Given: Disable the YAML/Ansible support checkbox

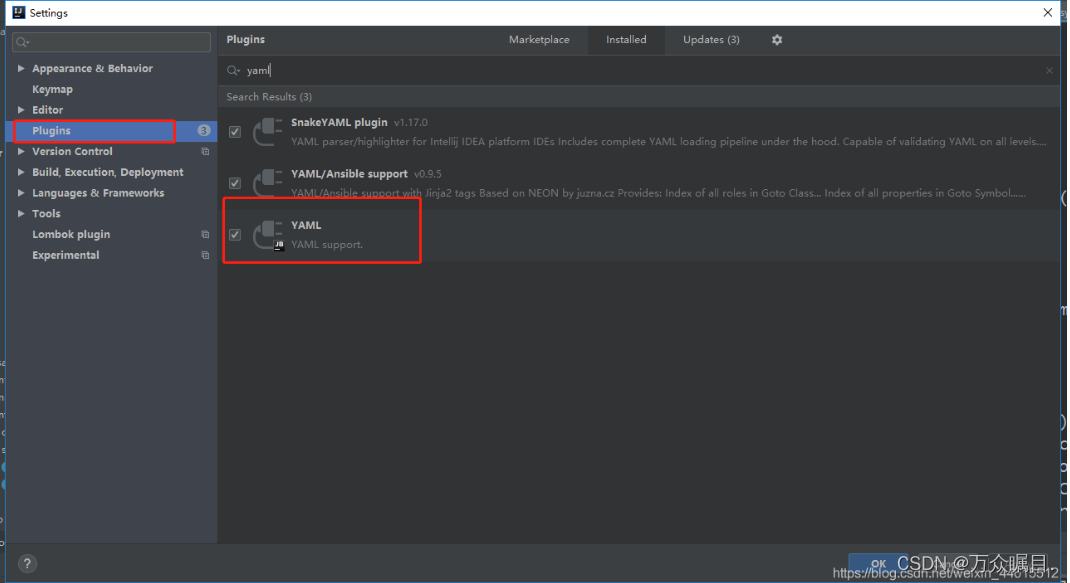Looking at the screenshot, I should click(x=235, y=183).
